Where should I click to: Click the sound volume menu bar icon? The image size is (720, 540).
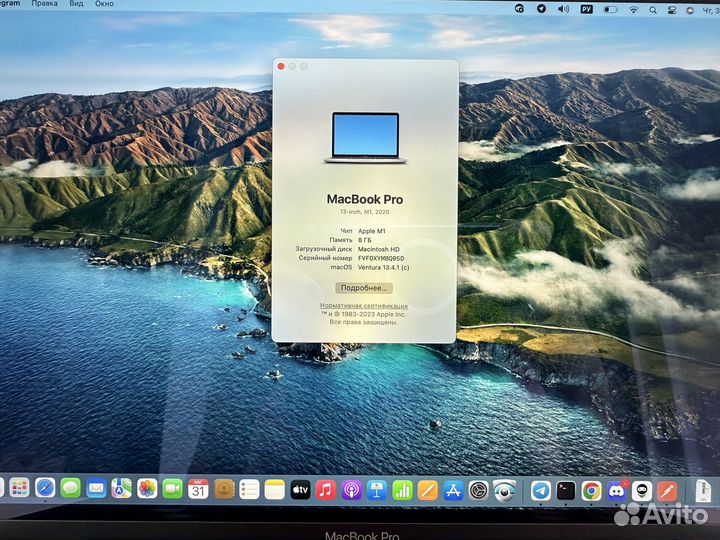click(563, 9)
